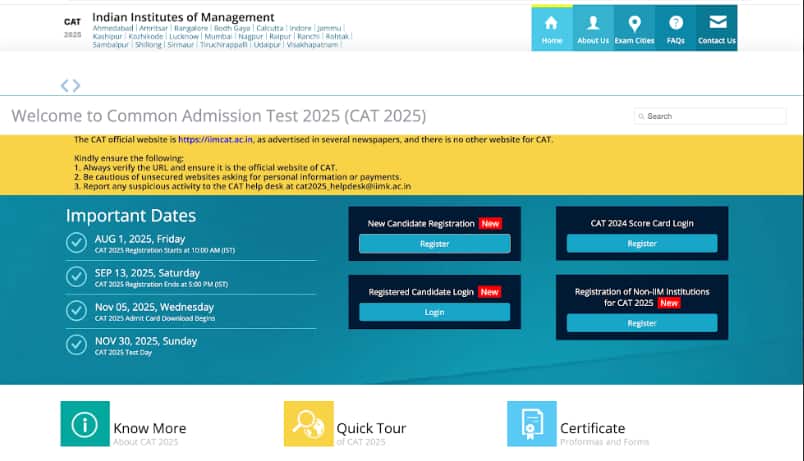Click the Bangalore institute link
Viewport: 804px width, 461px height.
coord(191,28)
